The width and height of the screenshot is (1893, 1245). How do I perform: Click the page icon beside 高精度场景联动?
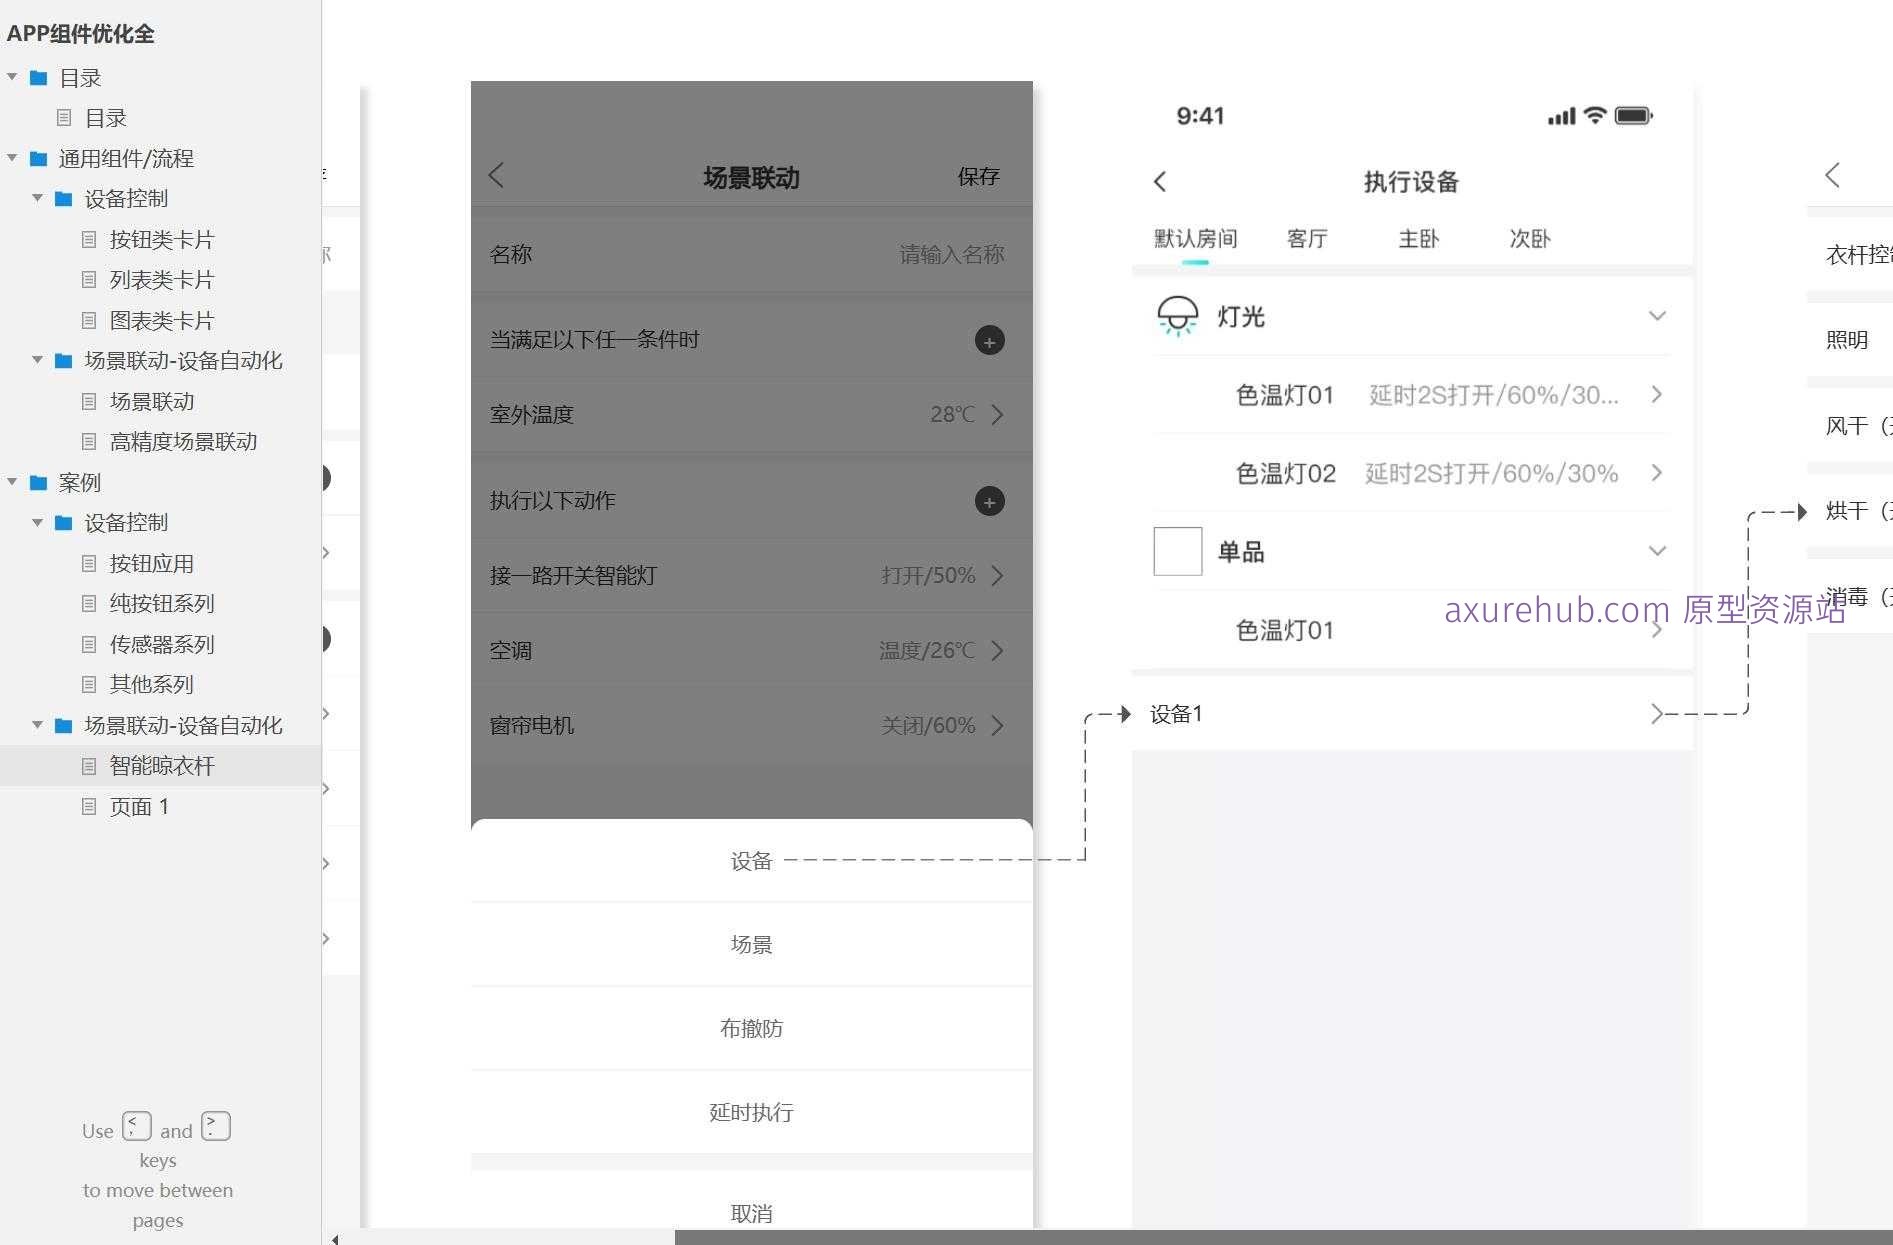tap(89, 441)
